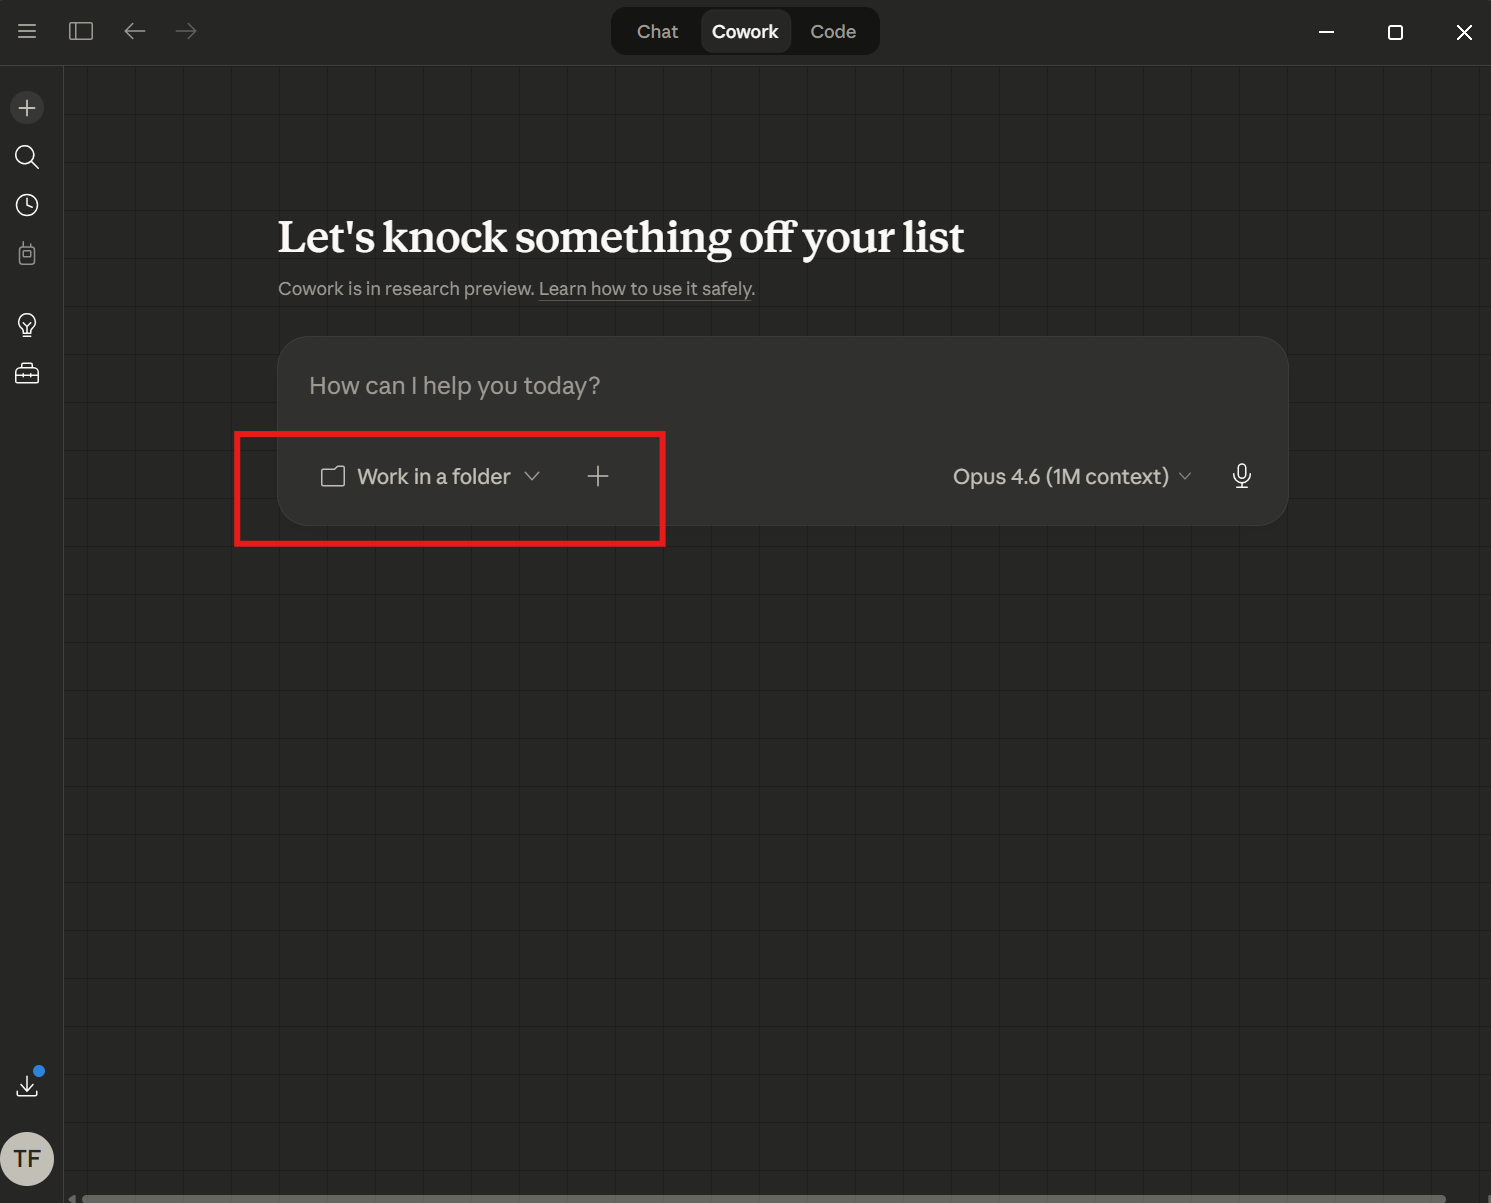View chat history via the clock icon

[27, 205]
